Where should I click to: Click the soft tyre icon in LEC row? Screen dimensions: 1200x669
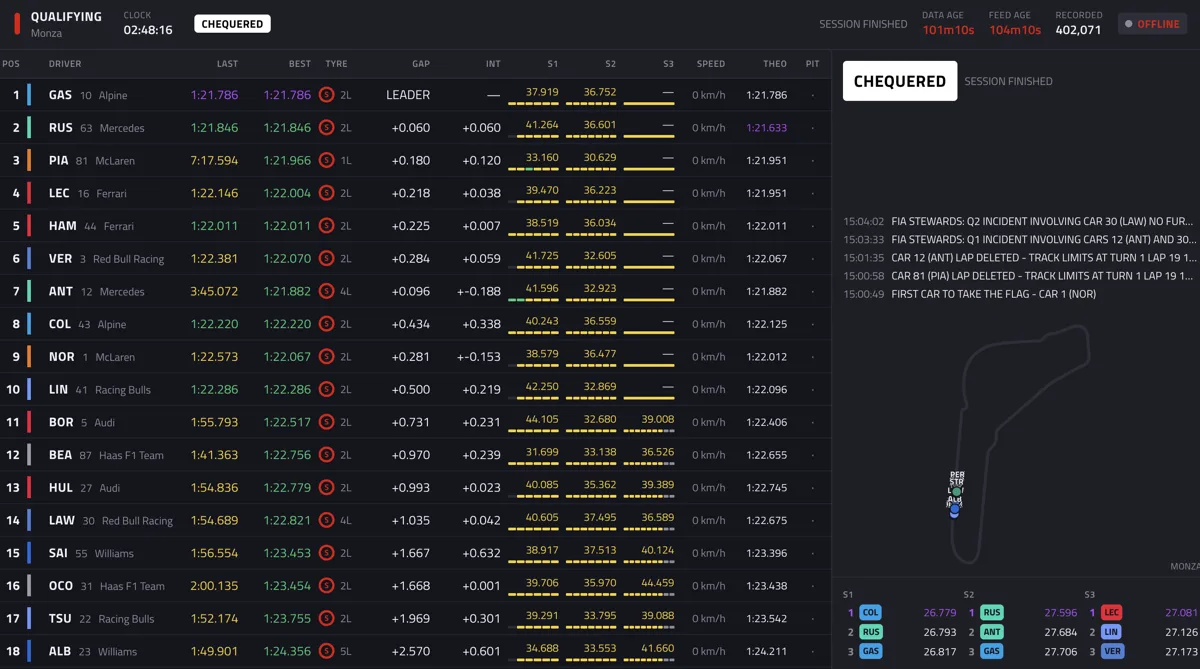coord(326,193)
